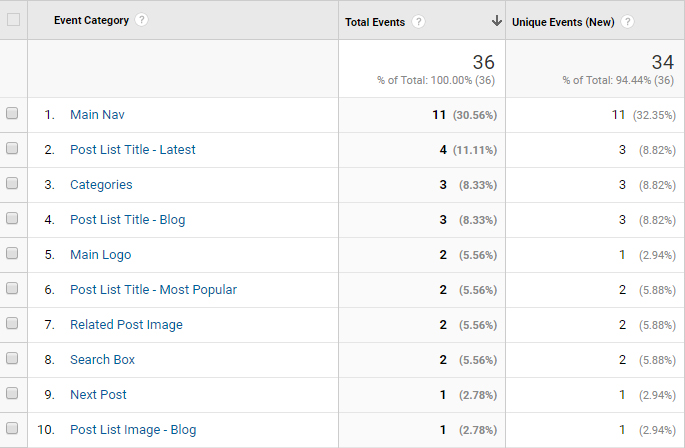Sort by Unique Events (New) column

(x=564, y=21)
